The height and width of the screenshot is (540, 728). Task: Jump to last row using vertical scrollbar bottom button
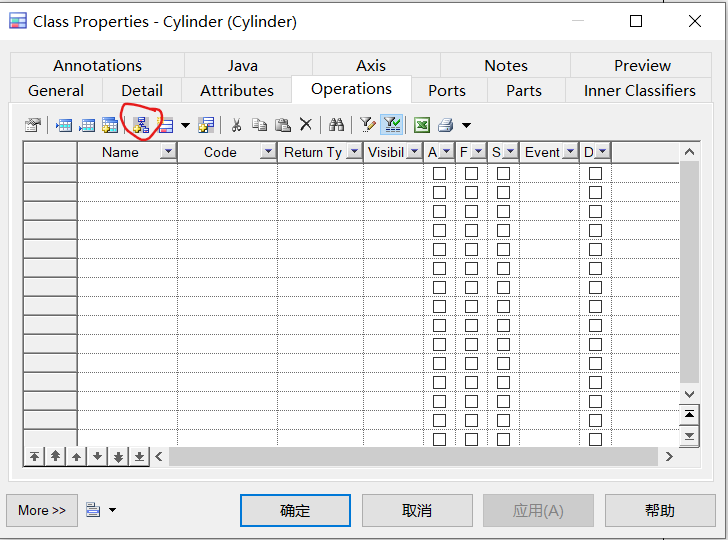click(x=689, y=436)
